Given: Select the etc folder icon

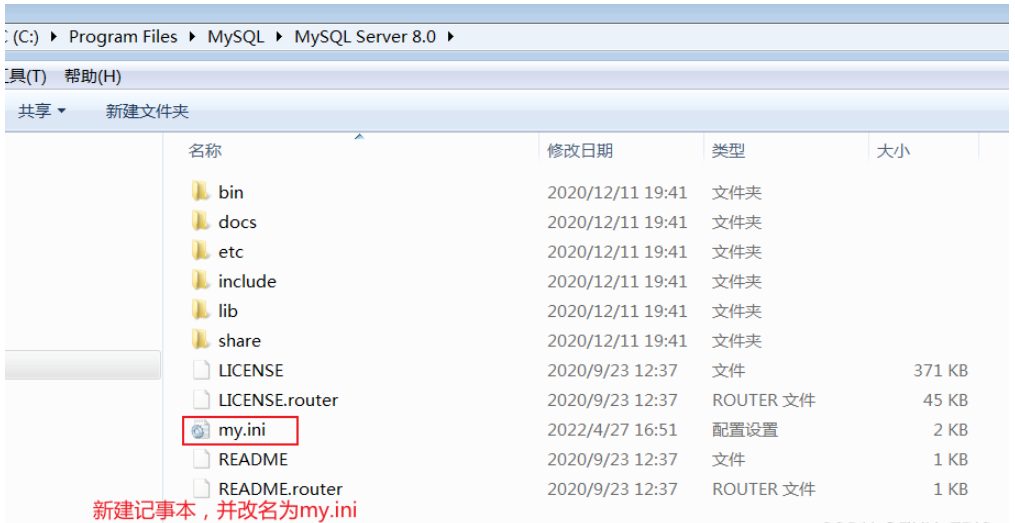Looking at the screenshot, I should (x=201, y=251).
